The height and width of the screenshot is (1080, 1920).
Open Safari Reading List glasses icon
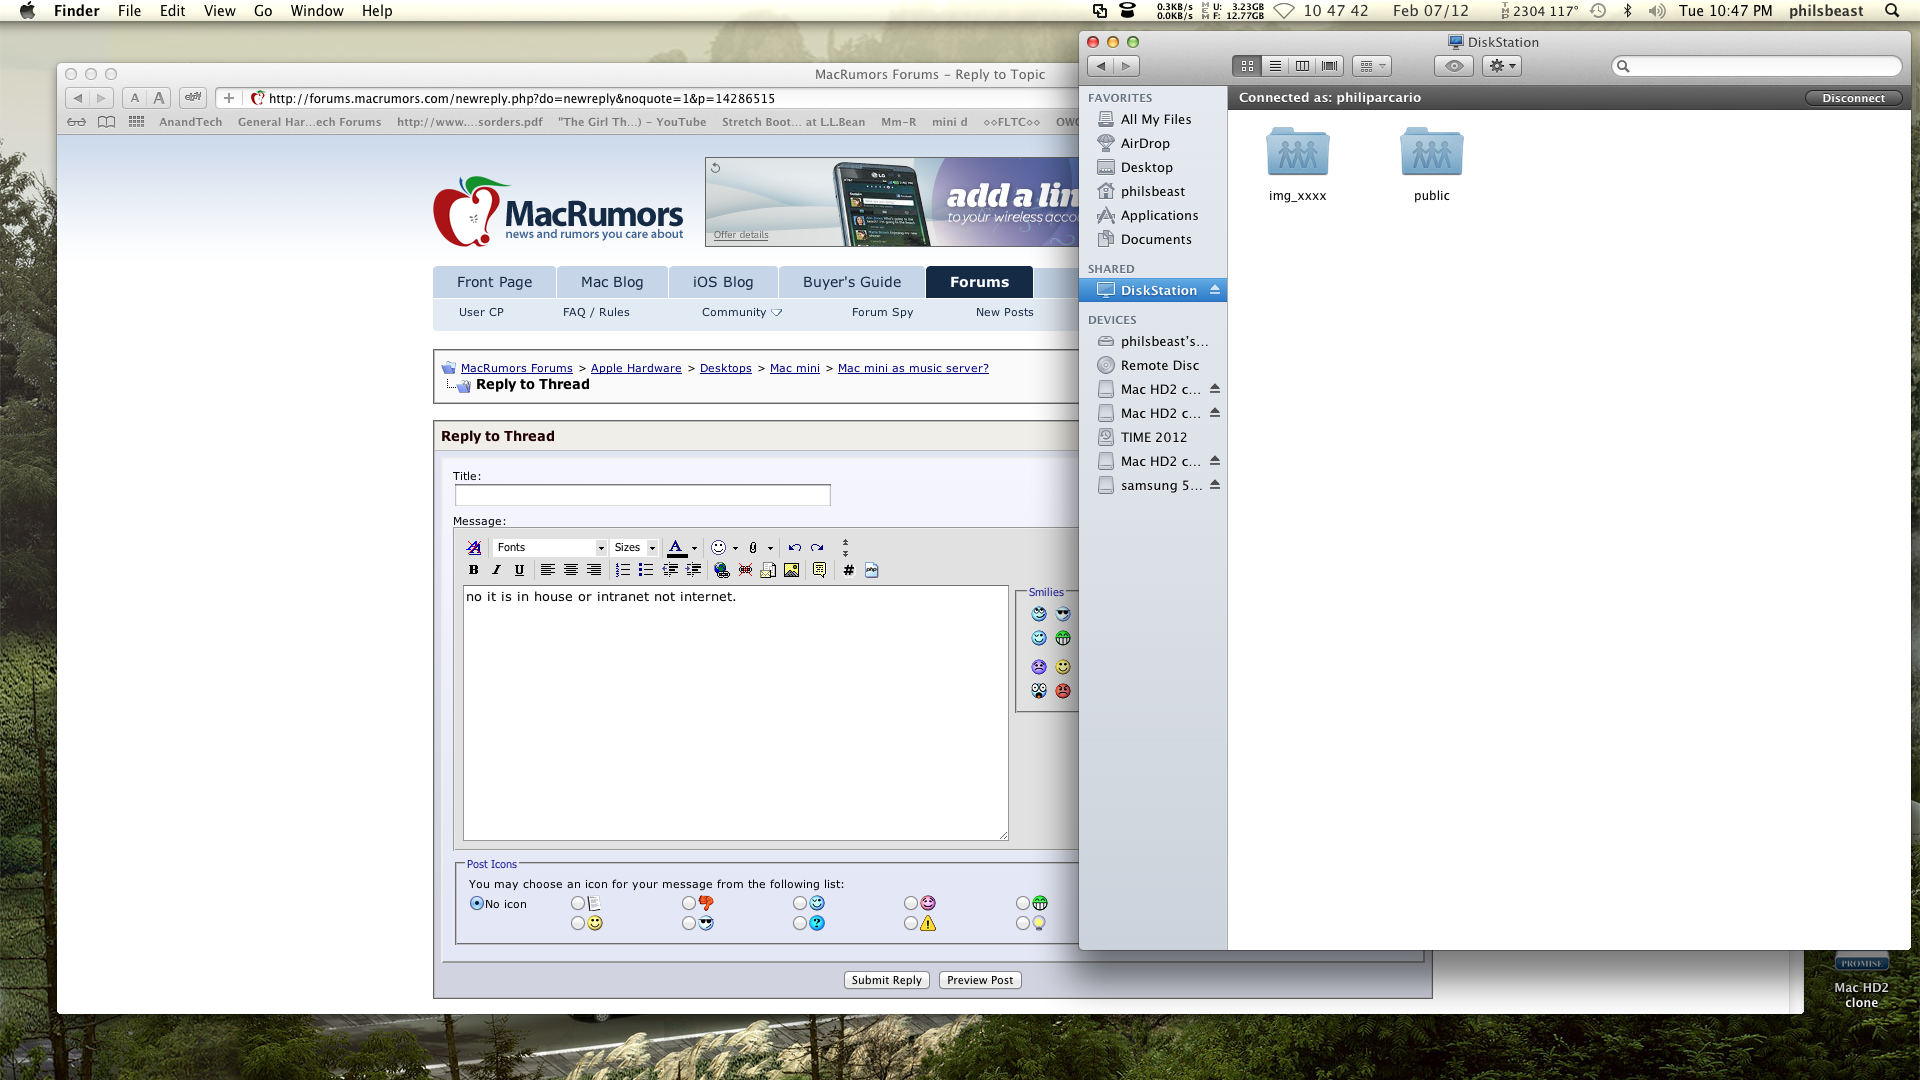point(77,122)
